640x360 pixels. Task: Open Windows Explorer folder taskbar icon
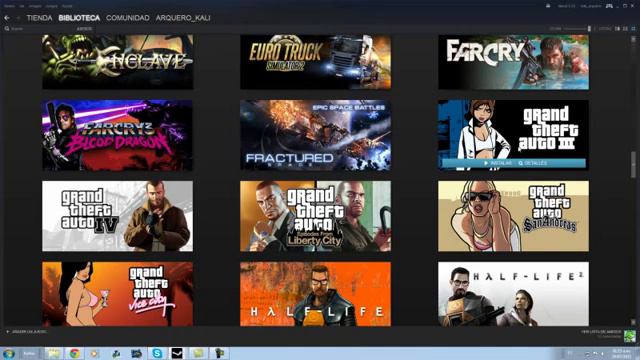(x=53, y=353)
